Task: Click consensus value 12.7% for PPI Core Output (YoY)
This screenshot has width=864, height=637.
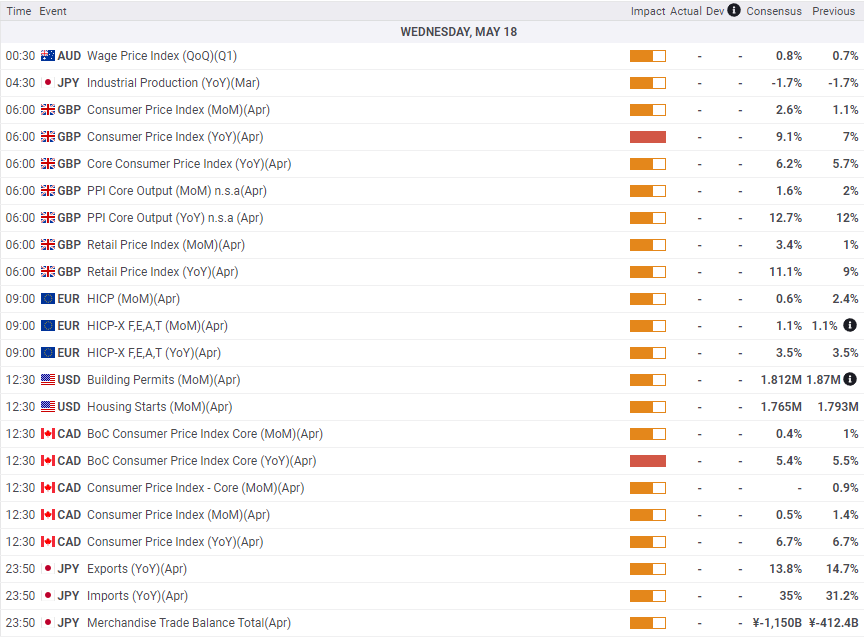Action: click(786, 218)
